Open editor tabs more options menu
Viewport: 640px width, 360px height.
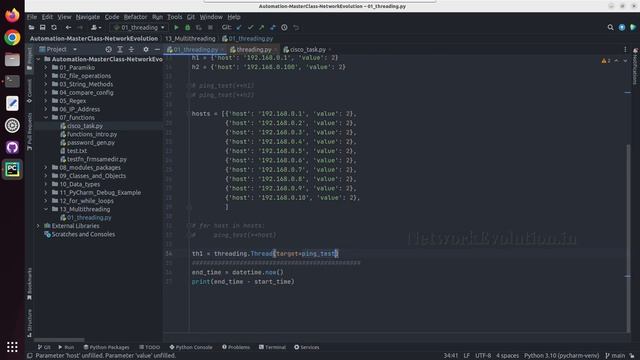click(x=625, y=49)
